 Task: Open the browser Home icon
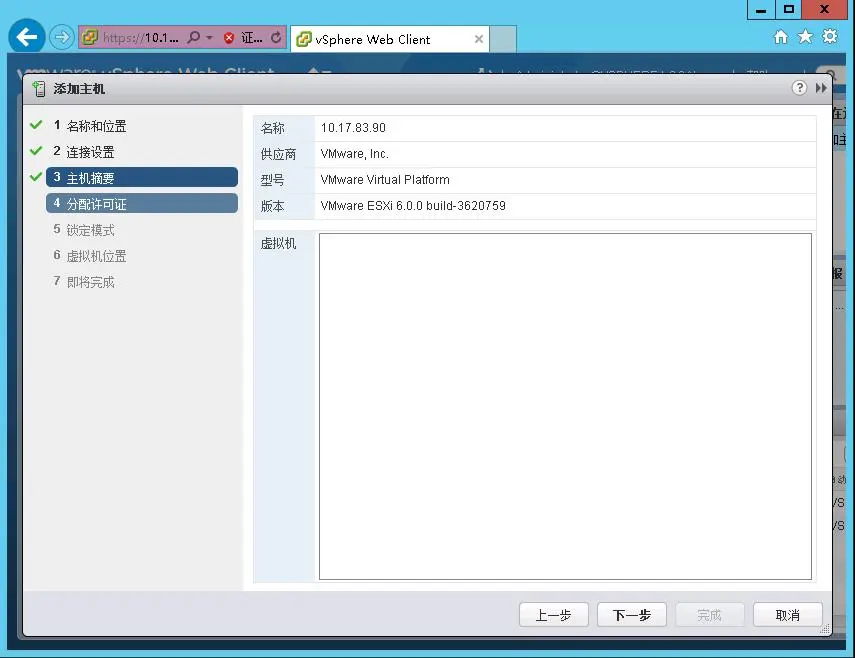pos(781,37)
